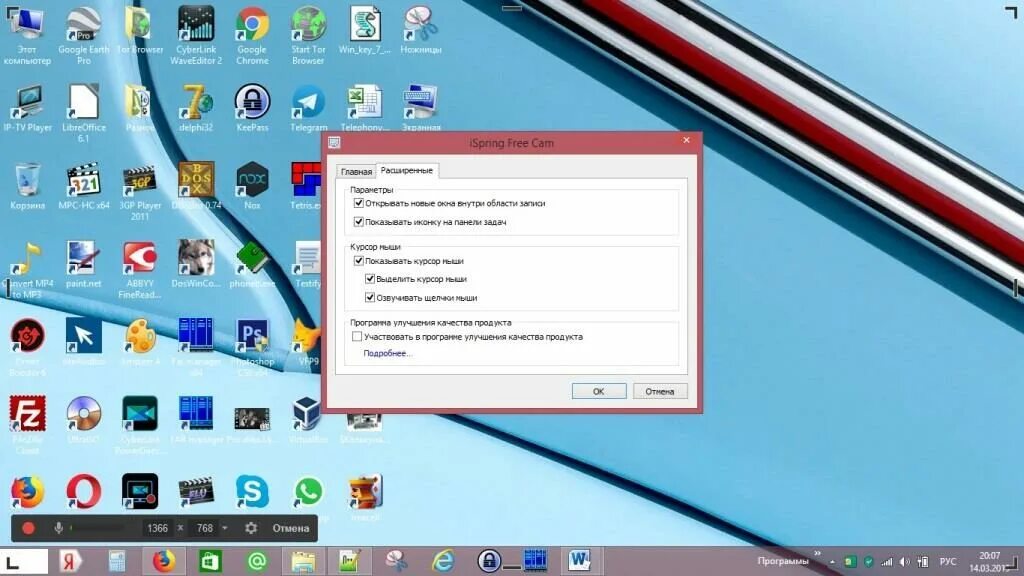Switch input language via РУС indicator

[948, 562]
